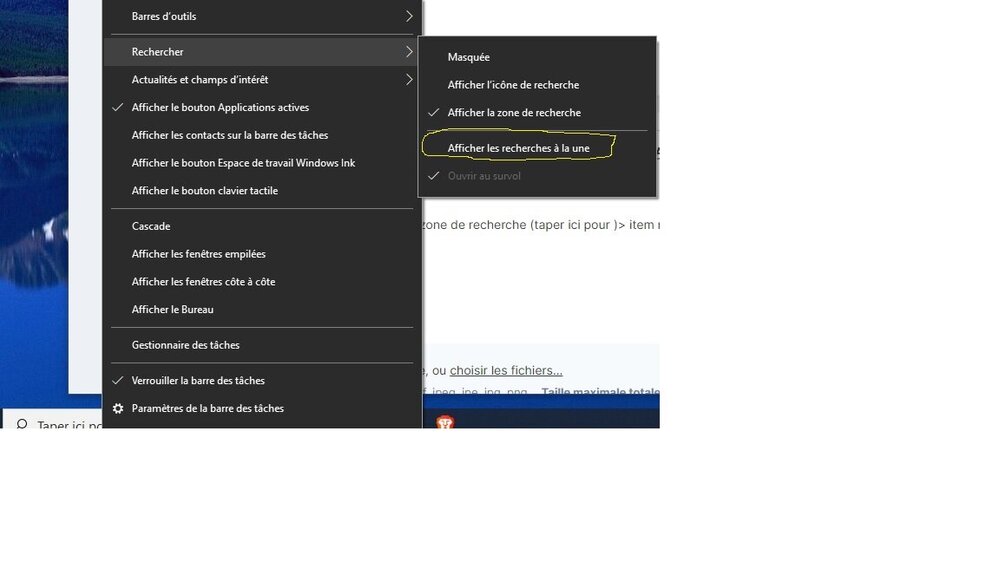Viewport: 1000px width, 562px height.
Task: Choose 'Masquée' in the search submenu
Action: pos(469,57)
